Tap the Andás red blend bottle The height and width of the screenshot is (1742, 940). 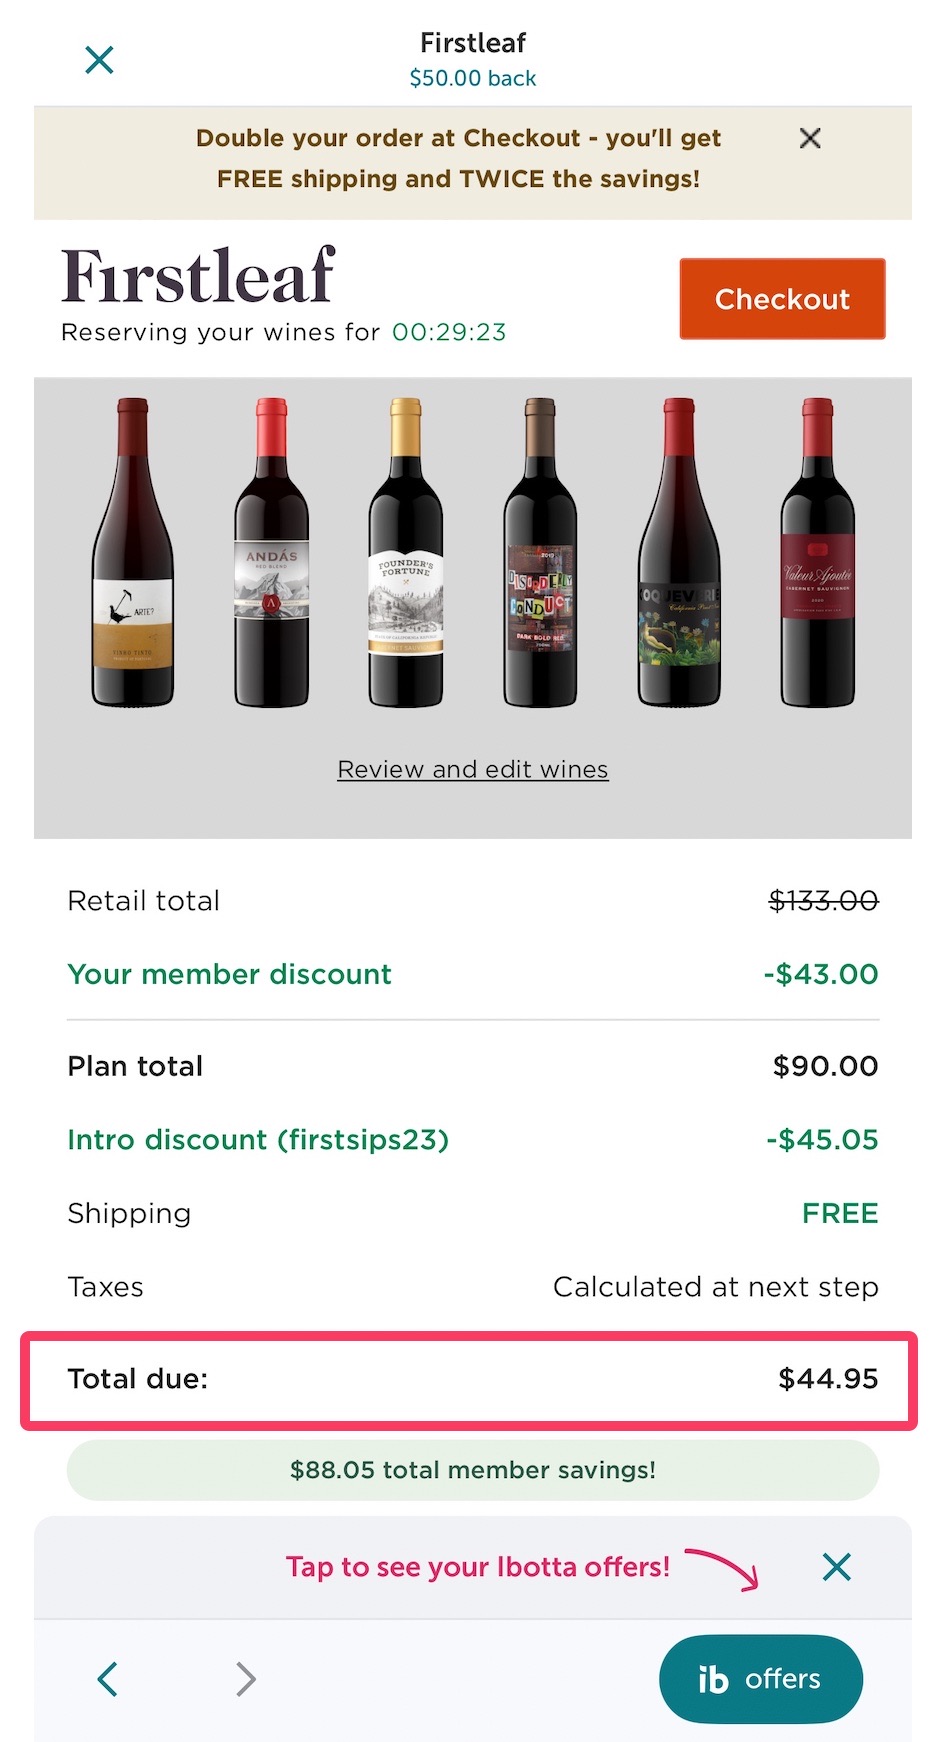pyautogui.click(x=271, y=553)
